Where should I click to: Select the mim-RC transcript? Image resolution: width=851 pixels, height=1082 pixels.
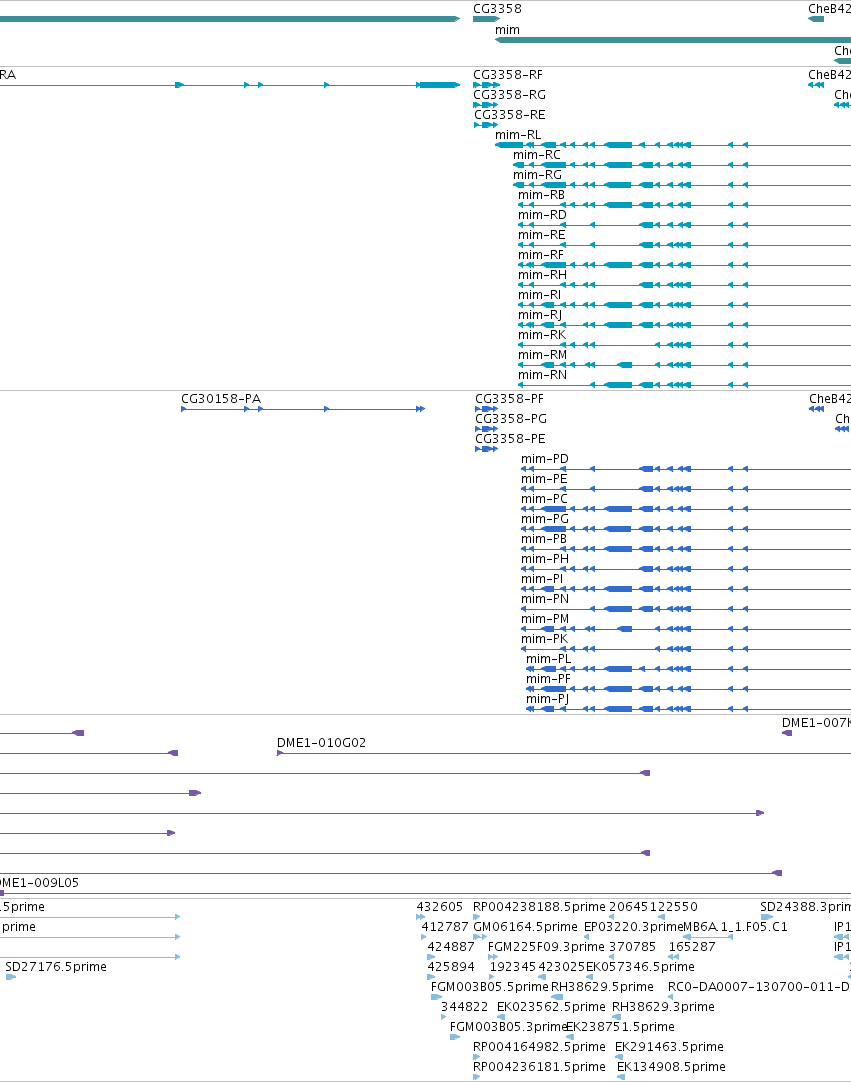click(537, 155)
